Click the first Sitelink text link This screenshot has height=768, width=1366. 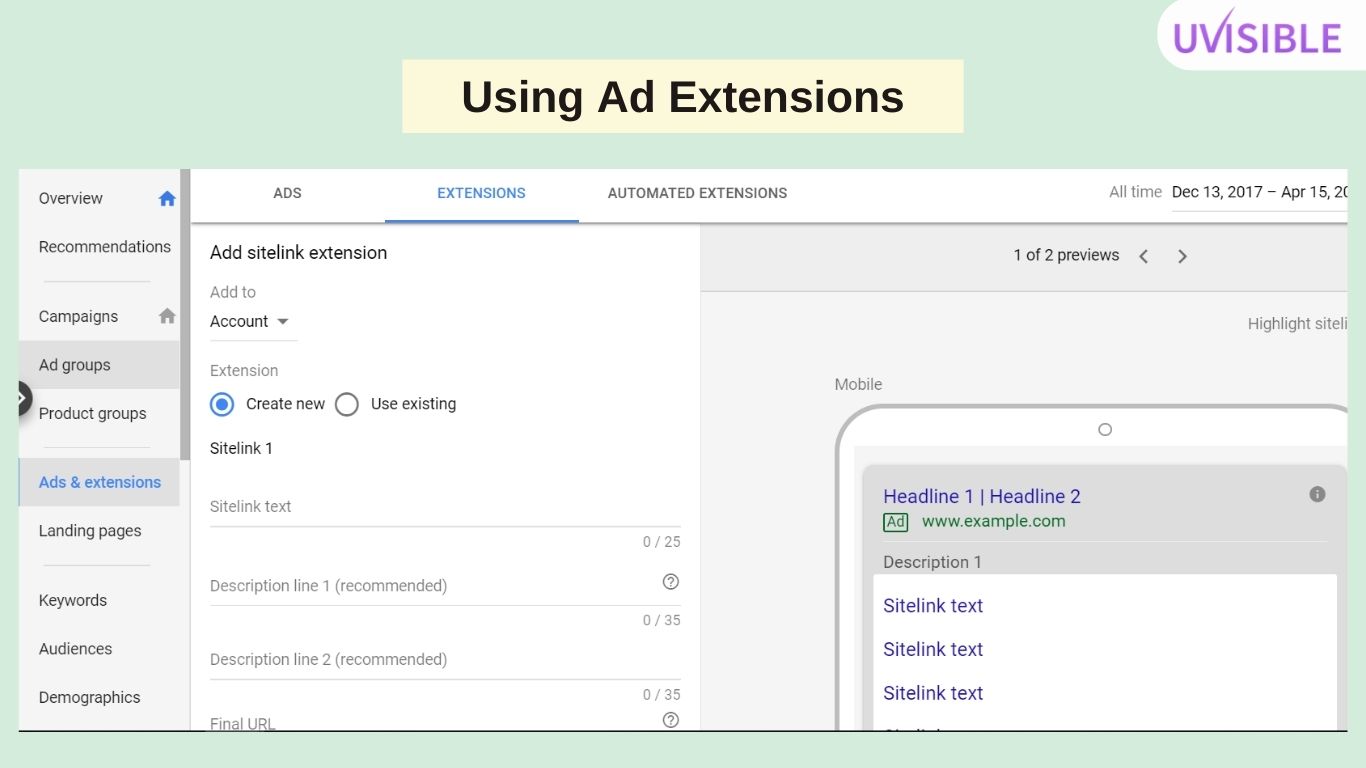pos(932,605)
